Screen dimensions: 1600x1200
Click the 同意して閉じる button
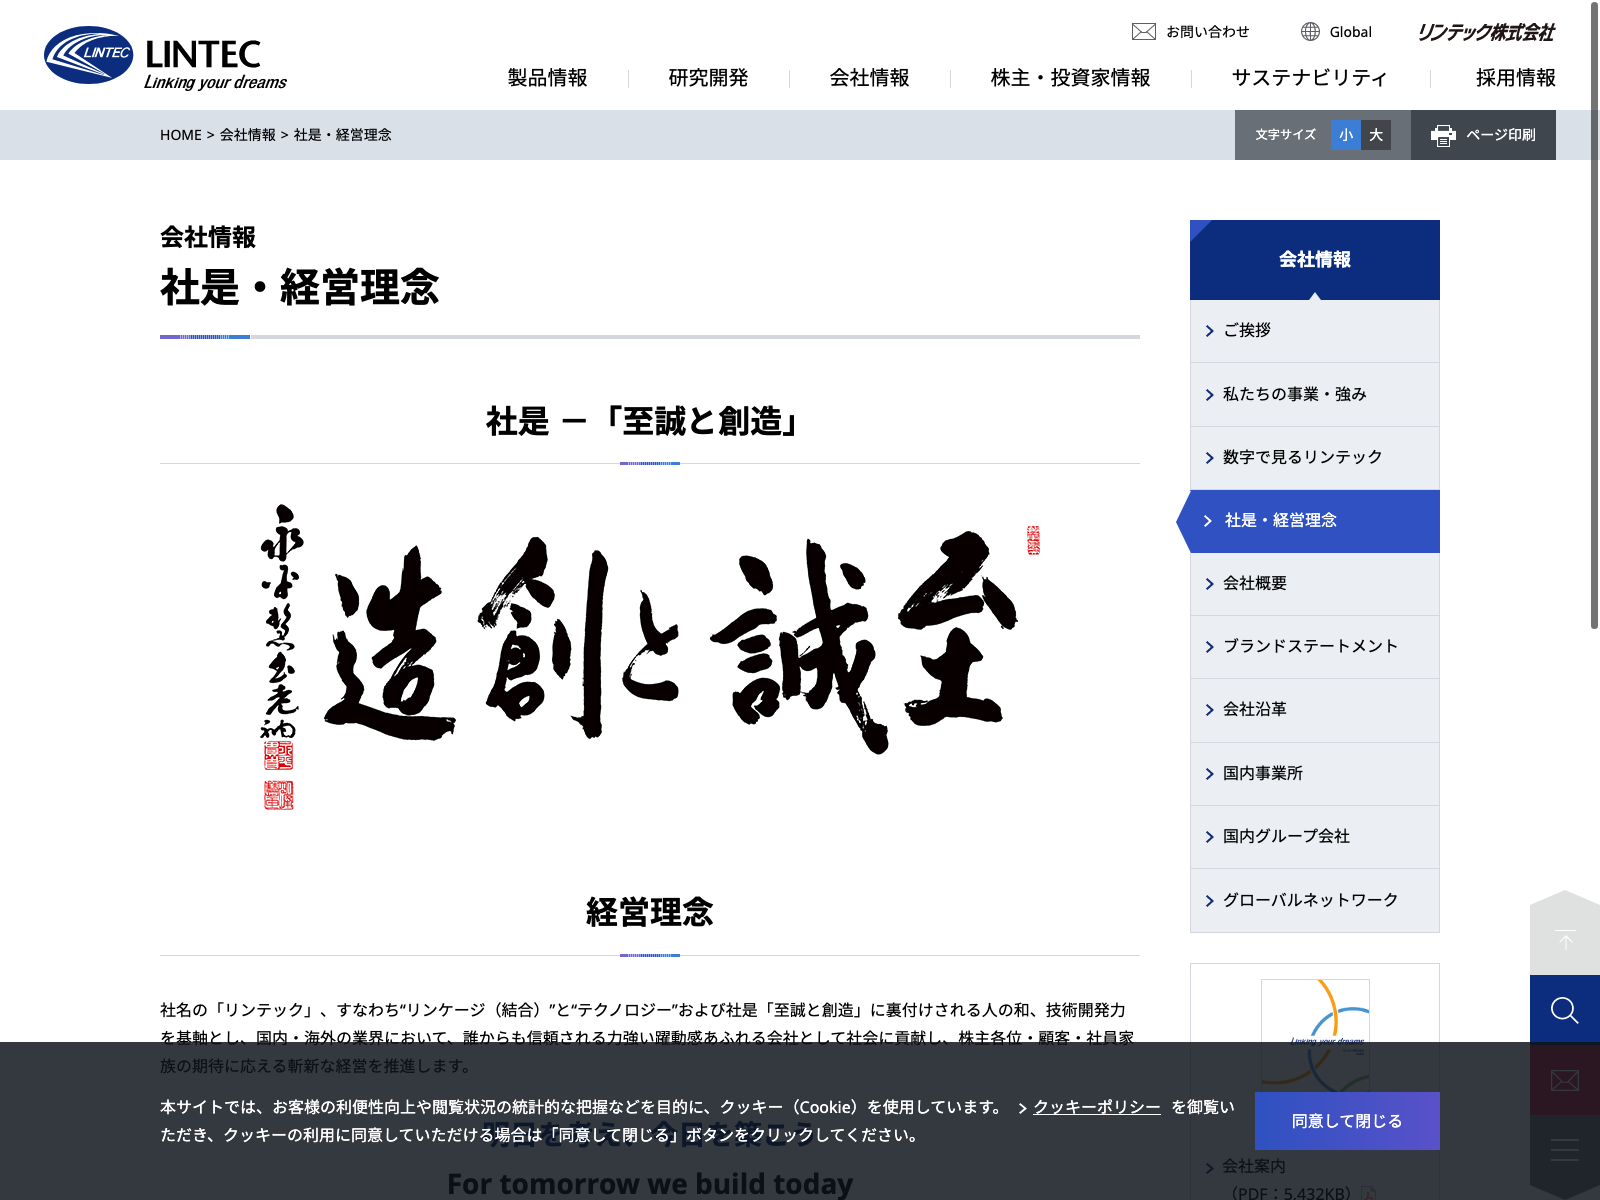[x=1347, y=1121]
